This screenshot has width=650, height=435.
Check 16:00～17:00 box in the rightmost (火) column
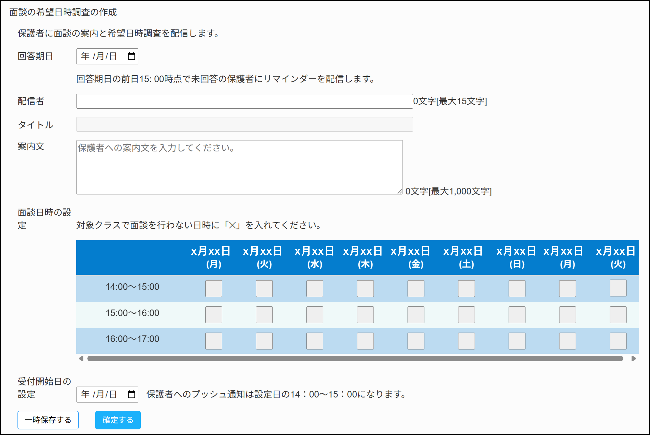tap(618, 340)
